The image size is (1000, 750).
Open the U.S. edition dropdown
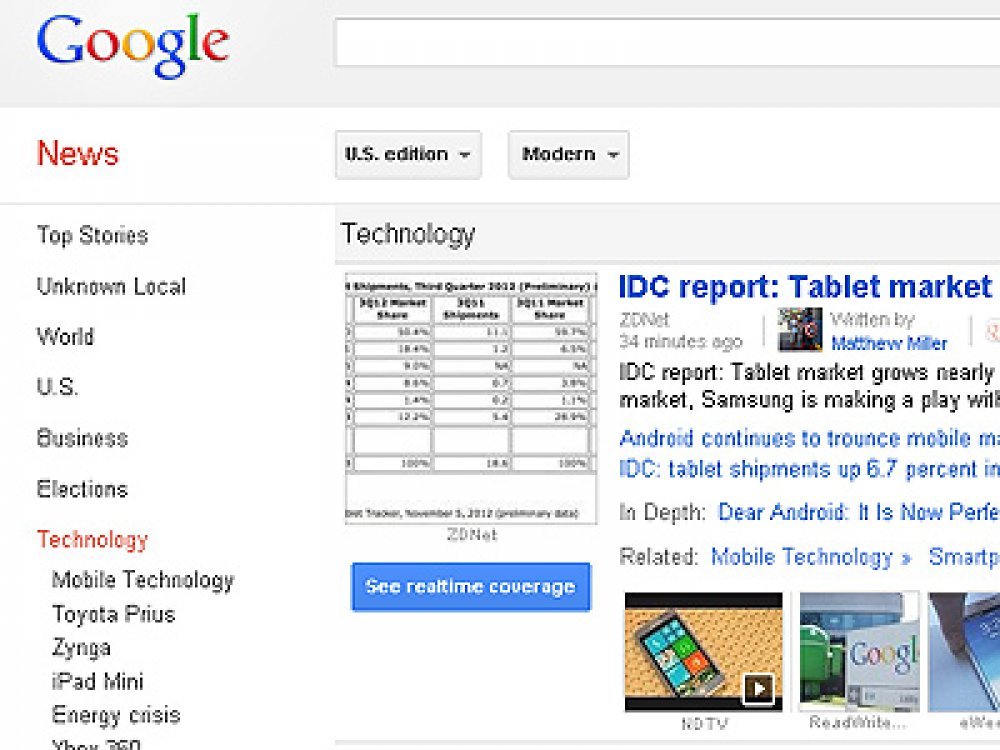408,154
